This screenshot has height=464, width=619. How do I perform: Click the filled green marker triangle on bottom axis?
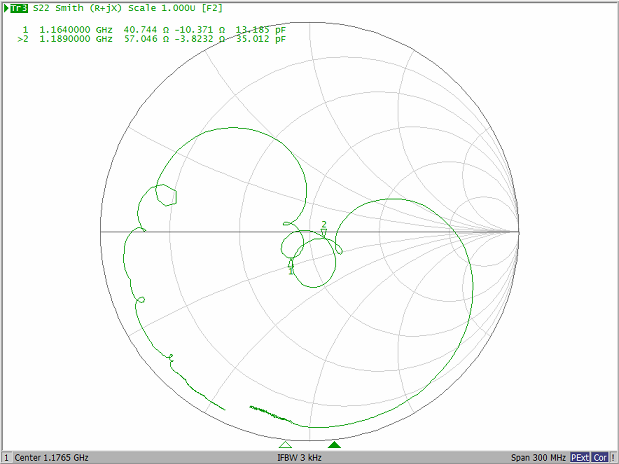click(335, 444)
